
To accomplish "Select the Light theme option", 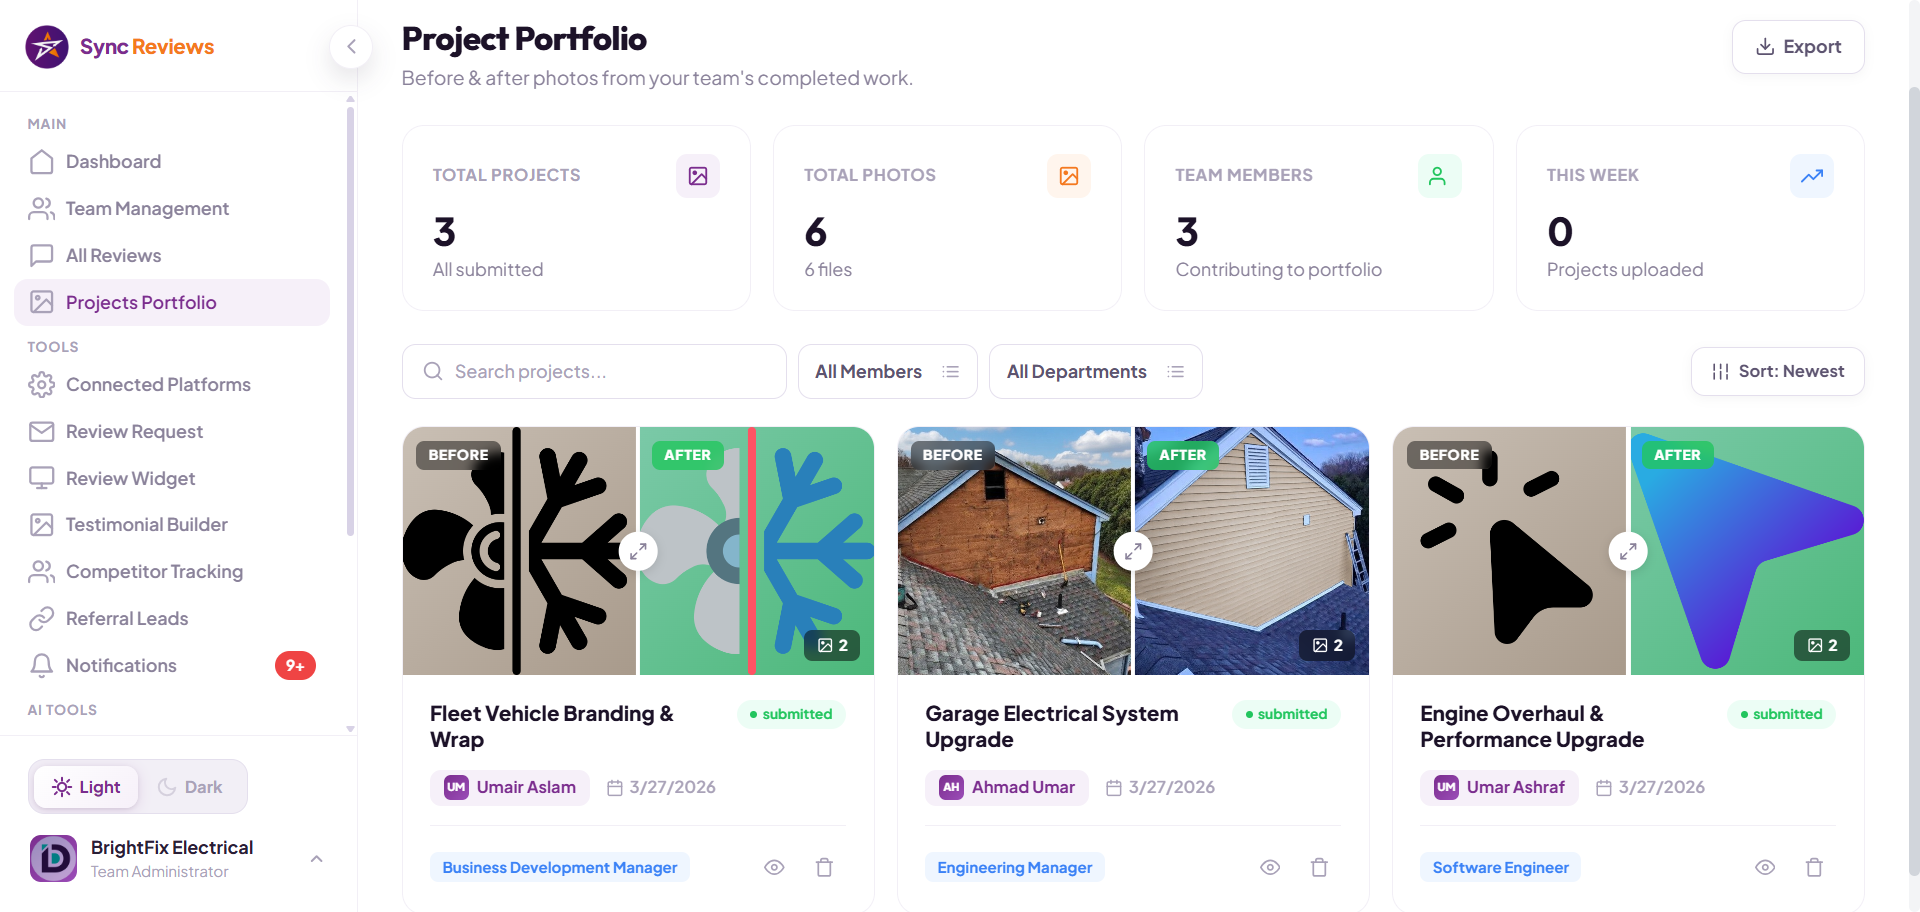I will pyautogui.click(x=86, y=787).
